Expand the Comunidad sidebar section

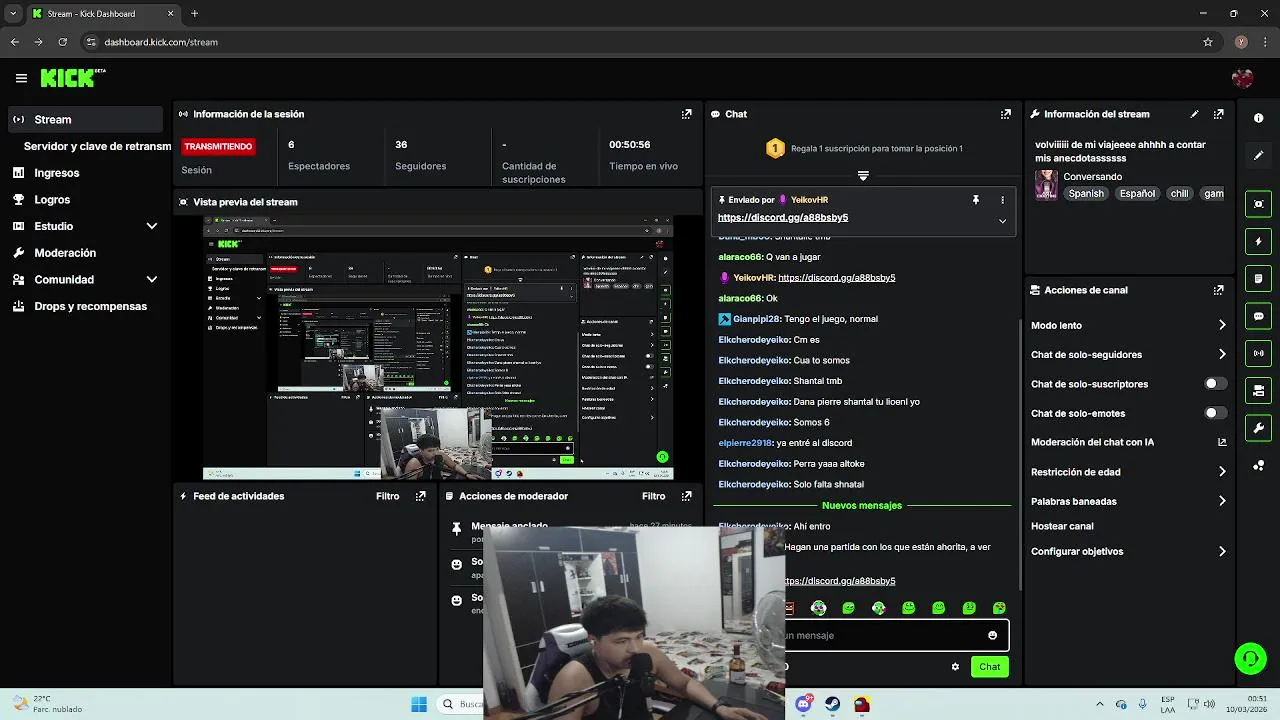(x=152, y=280)
